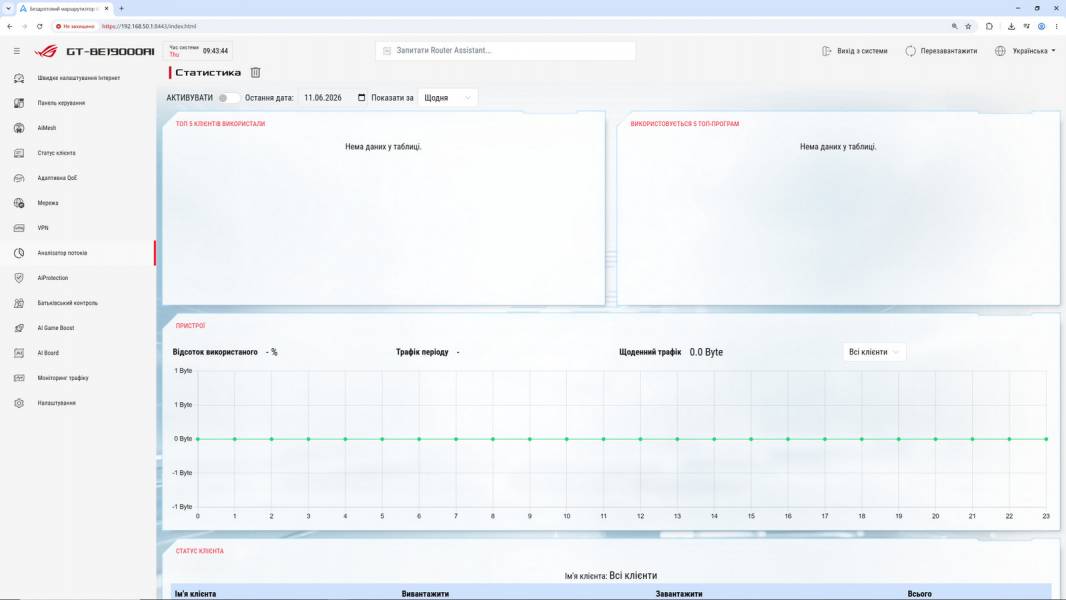Click the 11.06.2026 date field
The image size is (1066, 600).
(326, 98)
